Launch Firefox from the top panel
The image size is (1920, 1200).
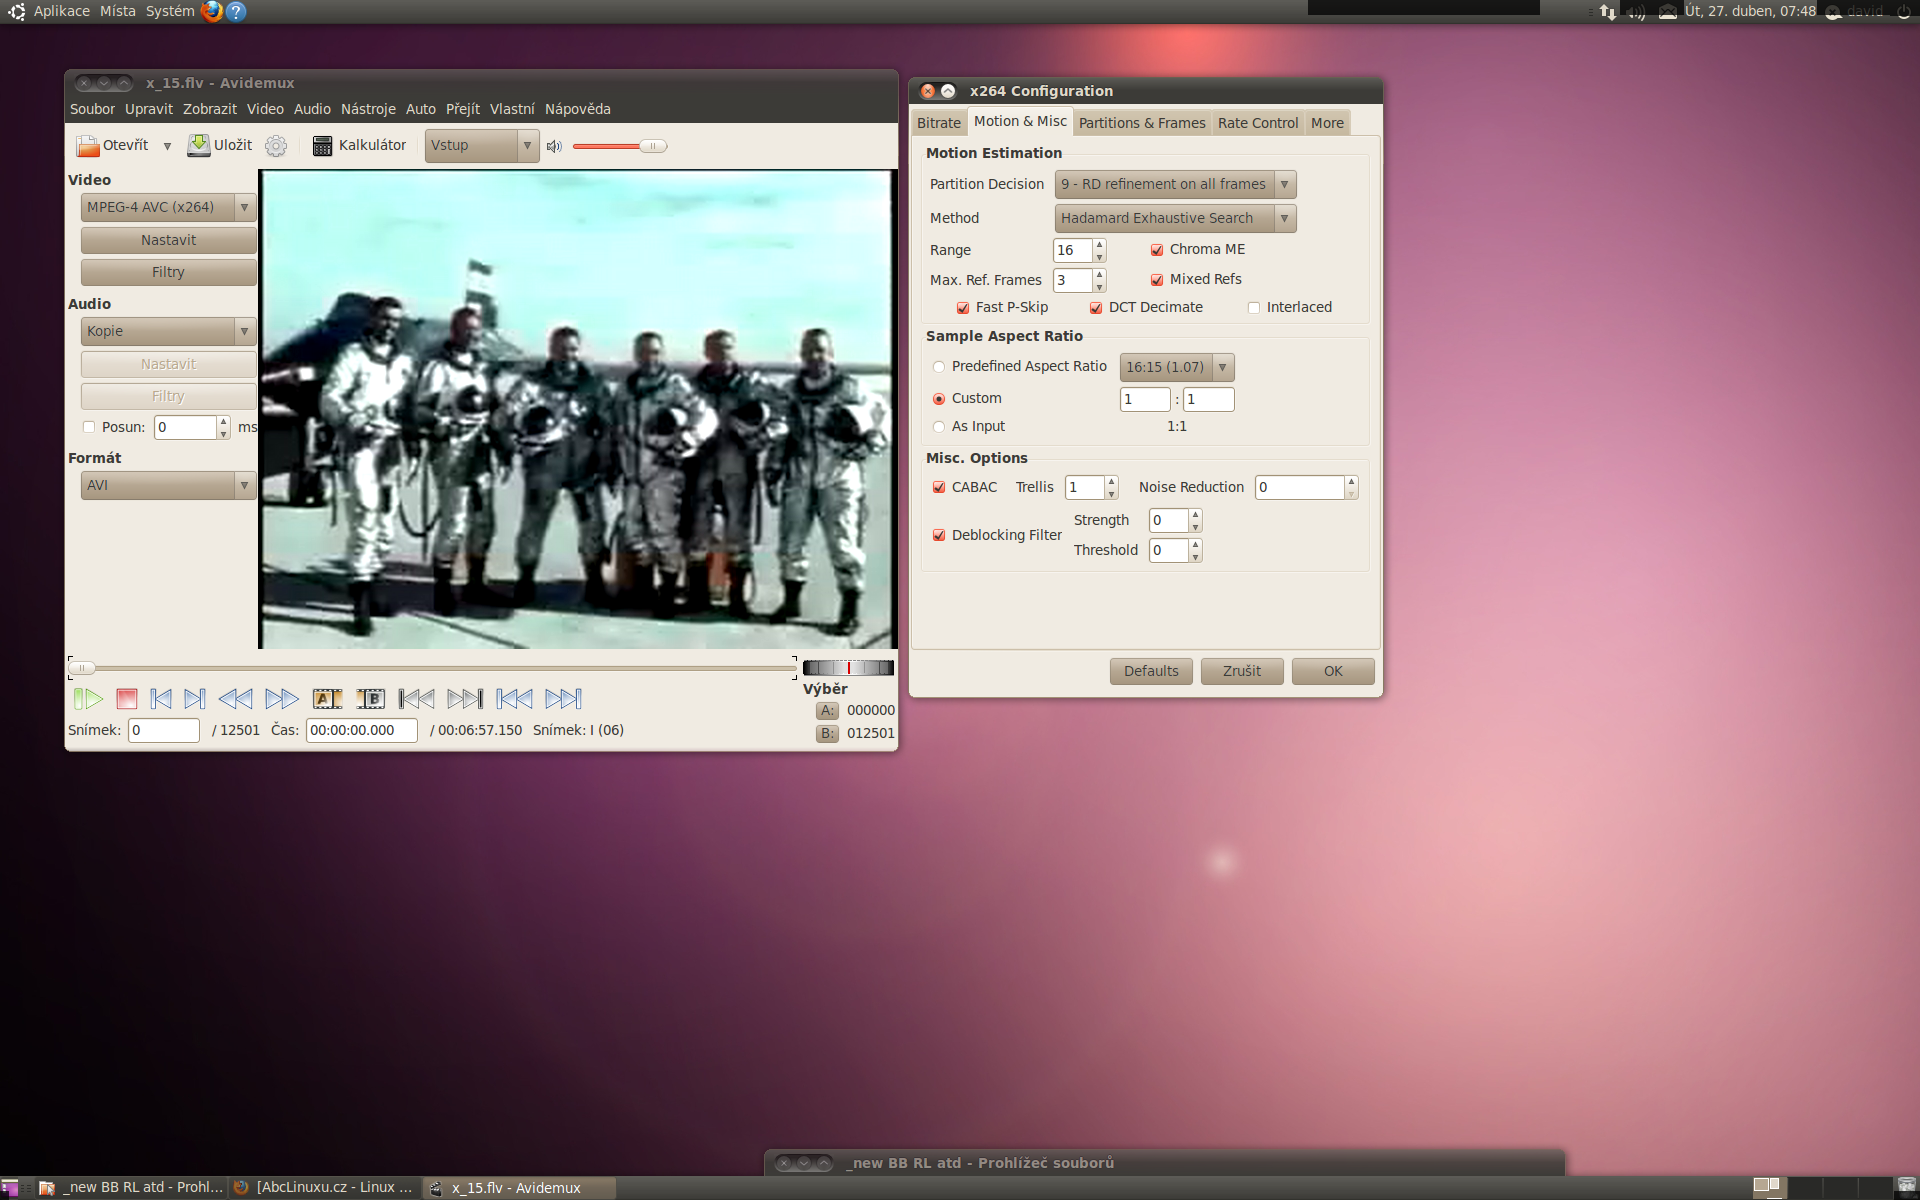click(x=211, y=11)
